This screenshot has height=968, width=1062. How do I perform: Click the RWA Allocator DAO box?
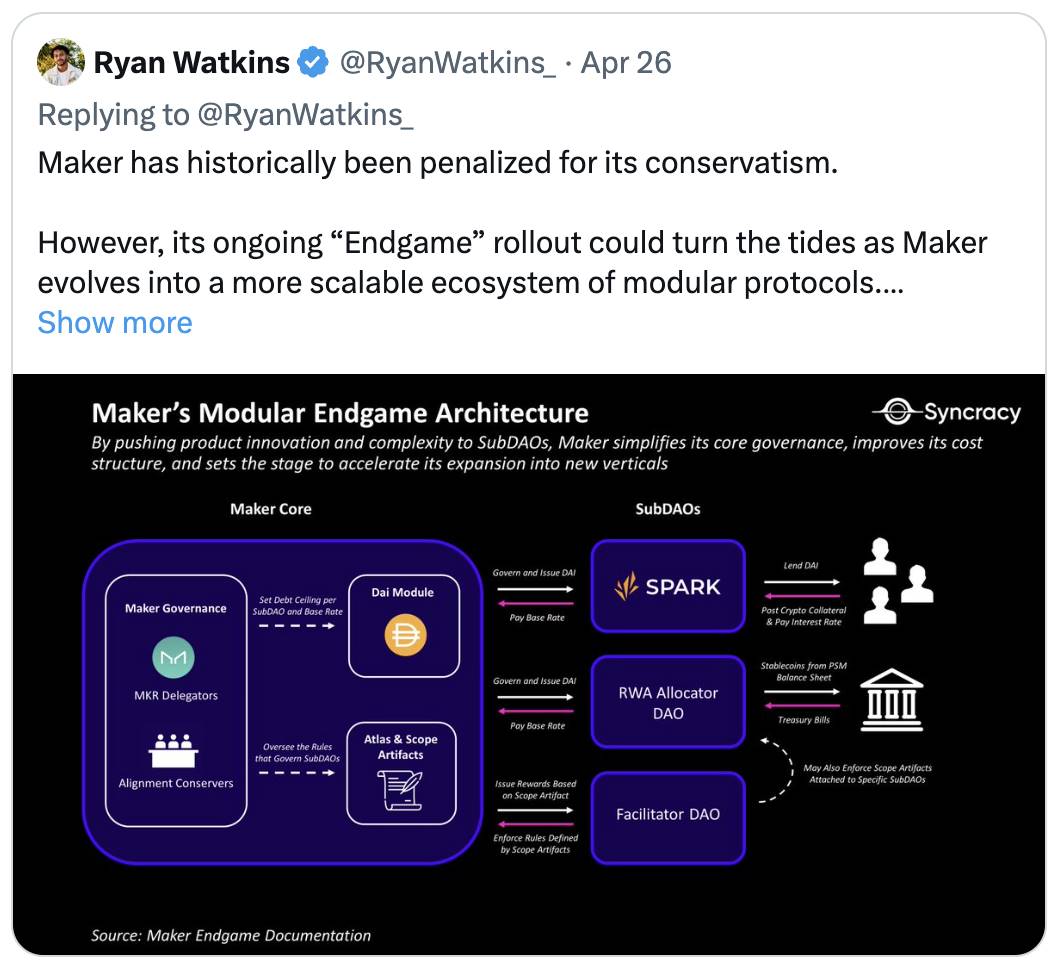tap(668, 702)
